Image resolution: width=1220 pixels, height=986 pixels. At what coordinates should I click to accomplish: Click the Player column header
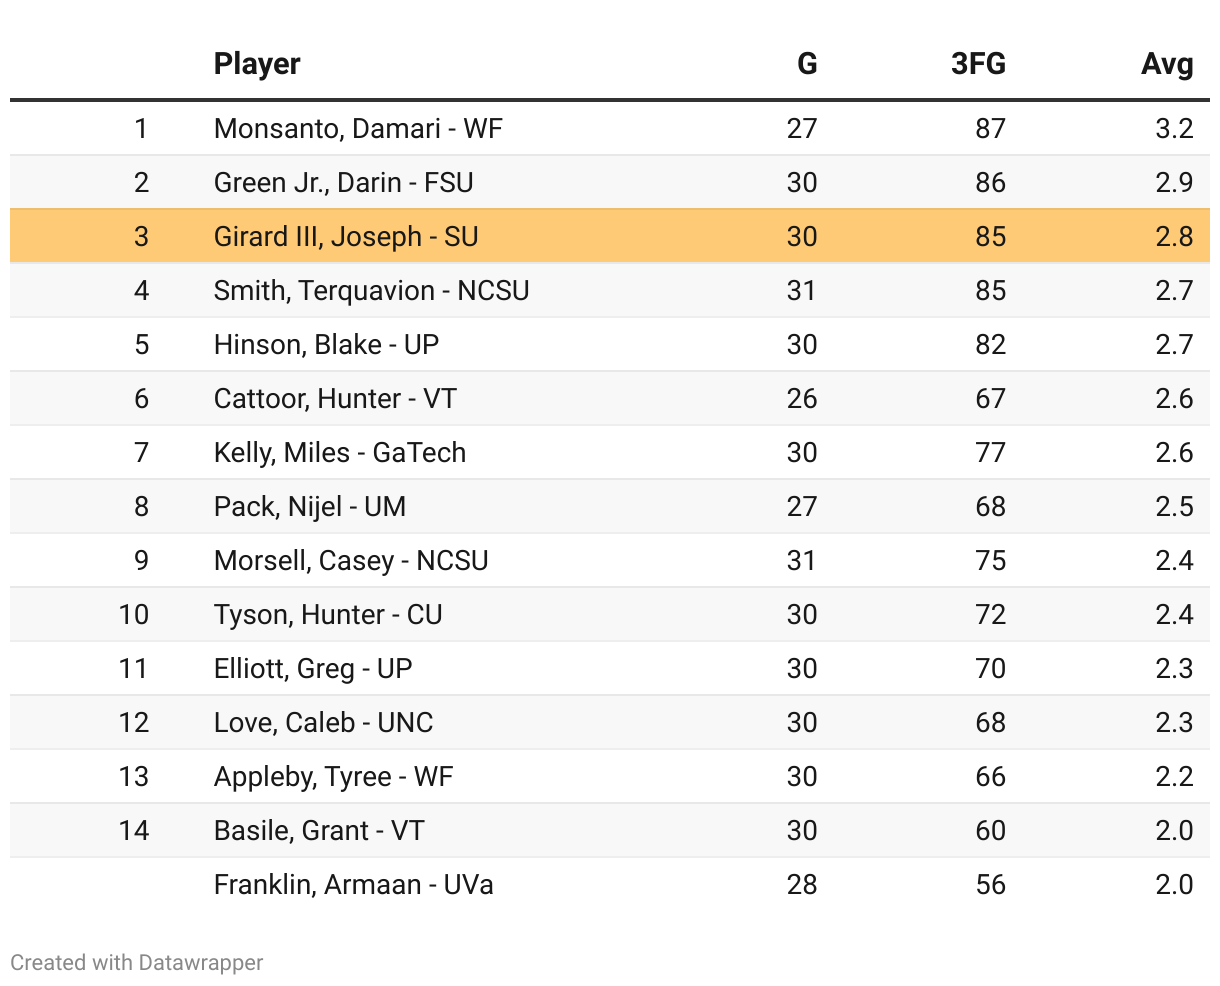257,64
